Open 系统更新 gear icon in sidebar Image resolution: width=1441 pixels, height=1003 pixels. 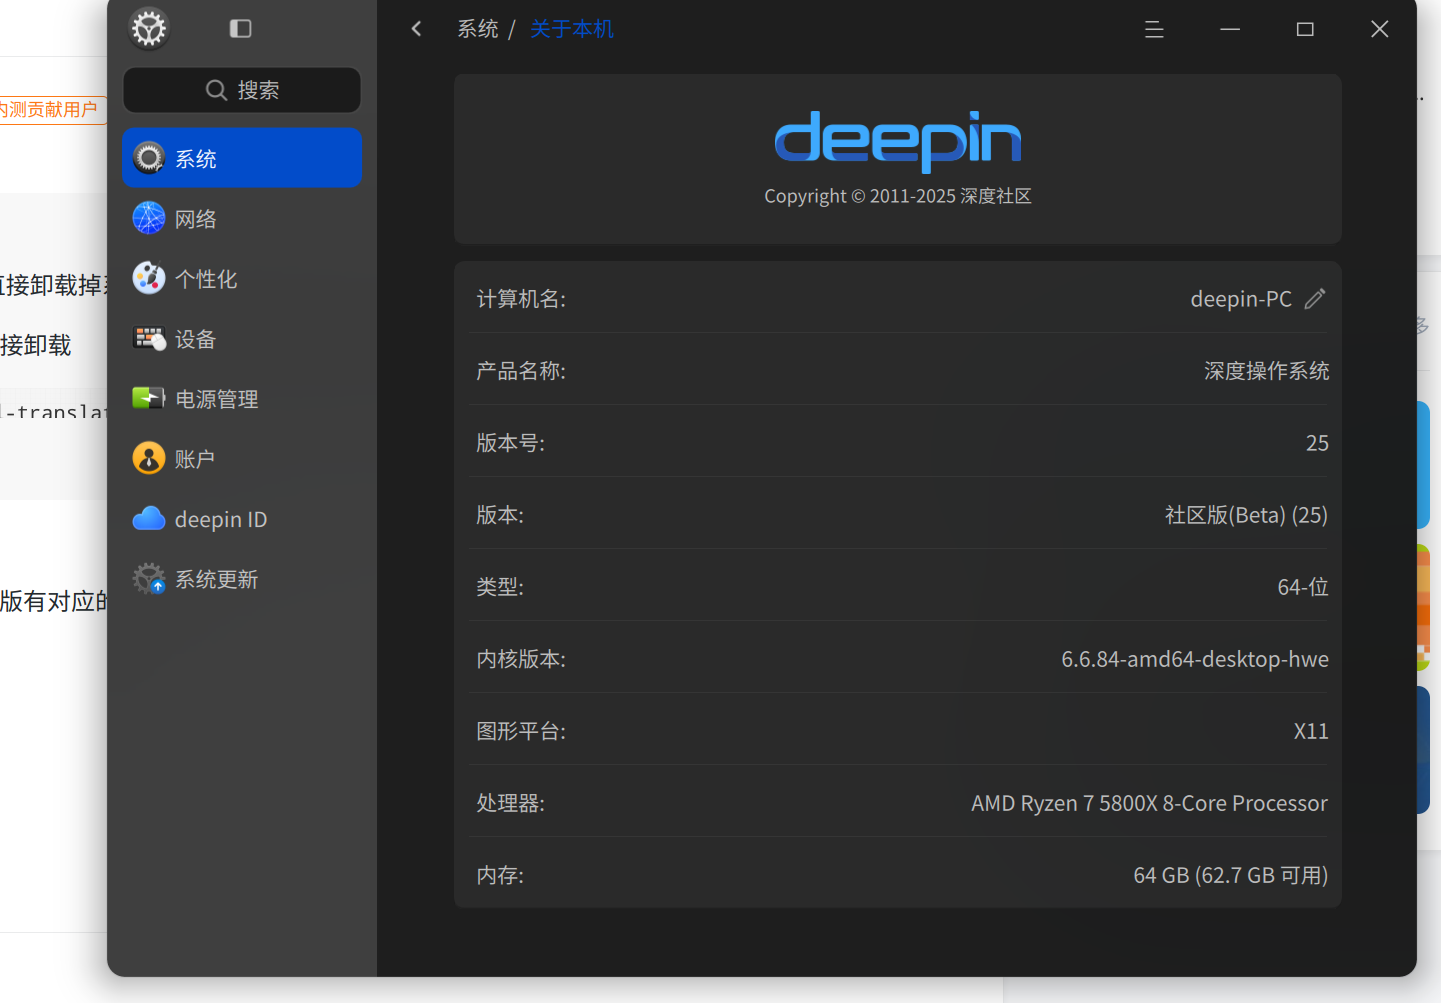pos(149,578)
